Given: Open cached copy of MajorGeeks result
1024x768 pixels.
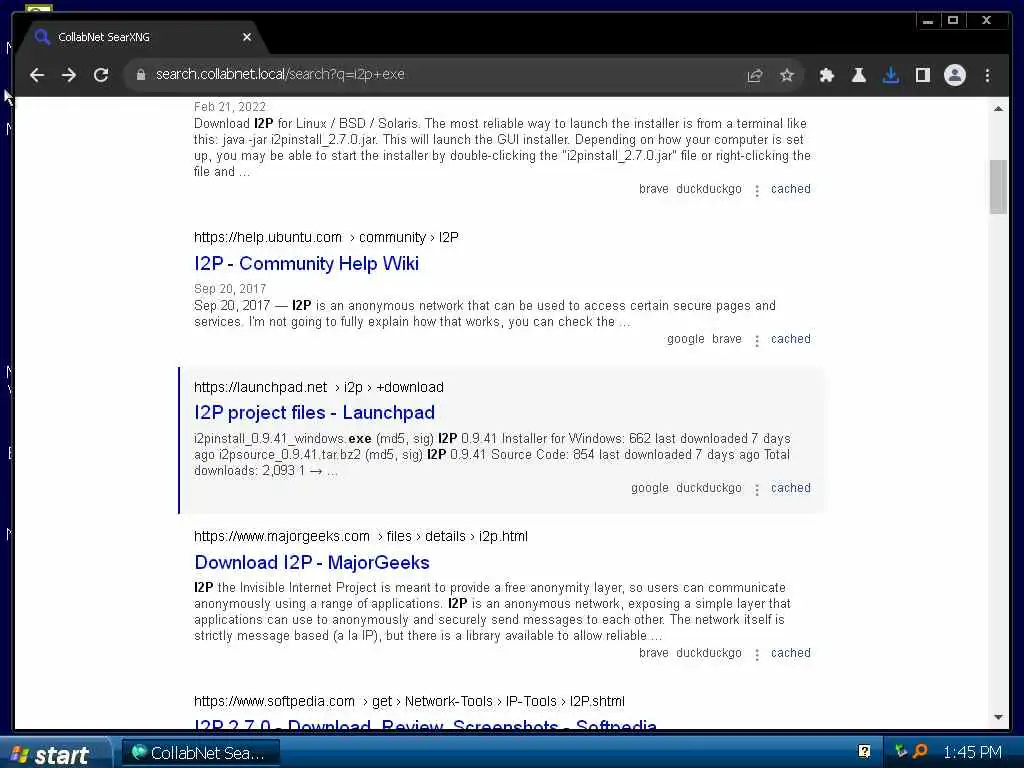Looking at the screenshot, I should click(x=790, y=653).
